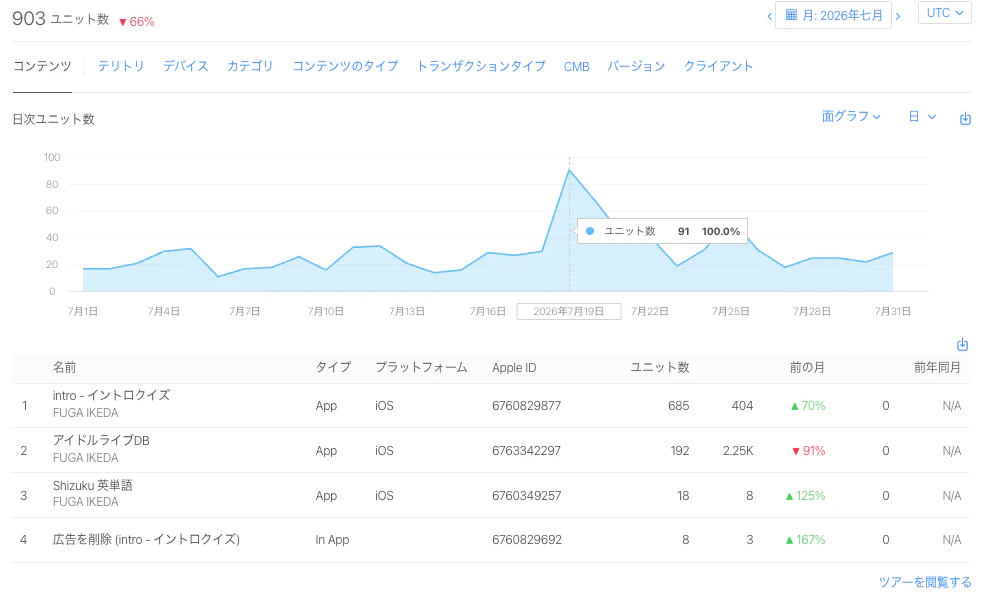
Task: Open the CMB tab
Action: [x=576, y=67]
